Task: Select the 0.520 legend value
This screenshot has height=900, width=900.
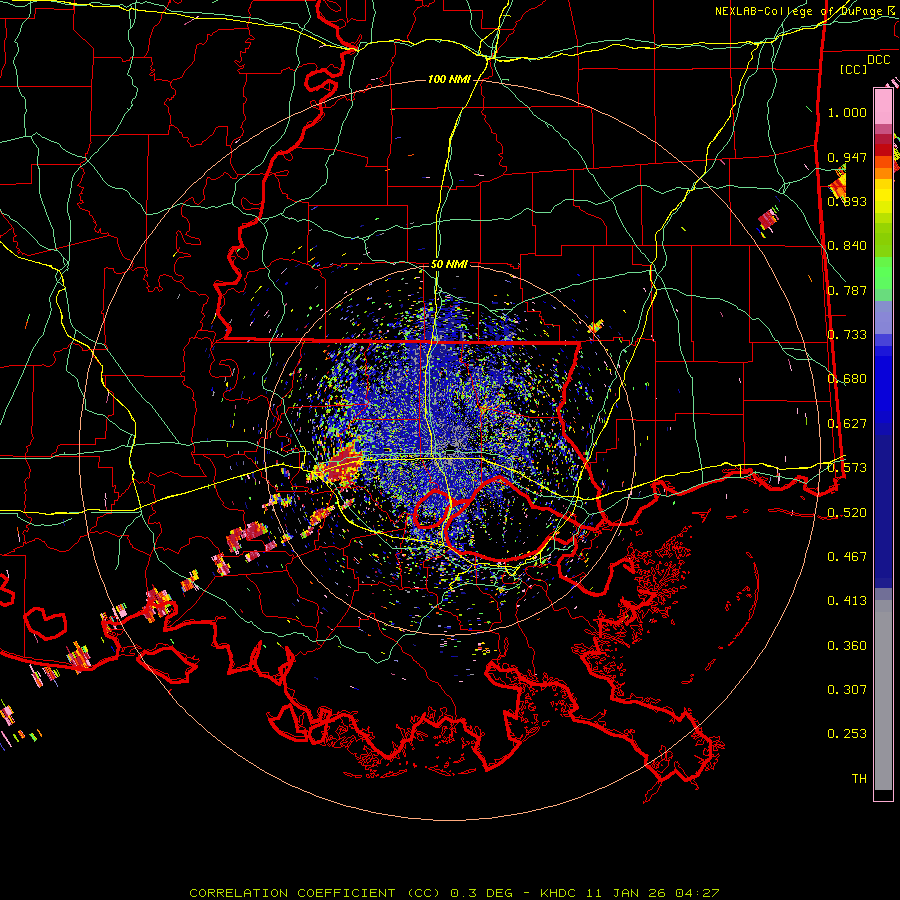Action: [x=847, y=513]
